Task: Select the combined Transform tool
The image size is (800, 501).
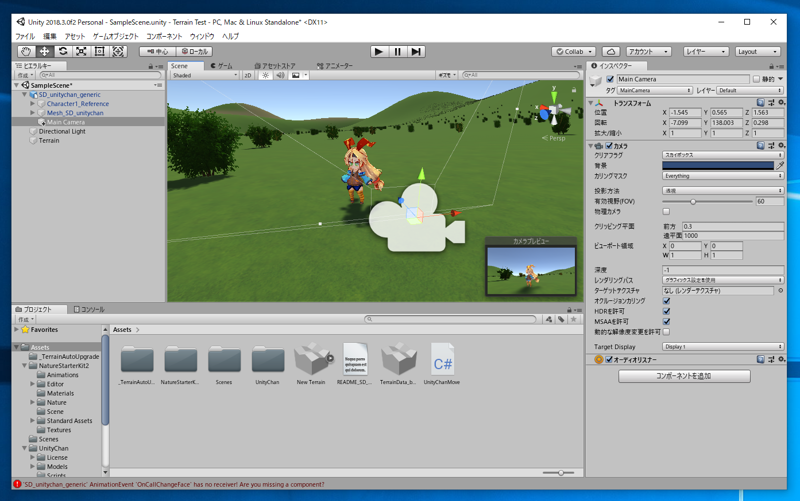Action: point(118,52)
